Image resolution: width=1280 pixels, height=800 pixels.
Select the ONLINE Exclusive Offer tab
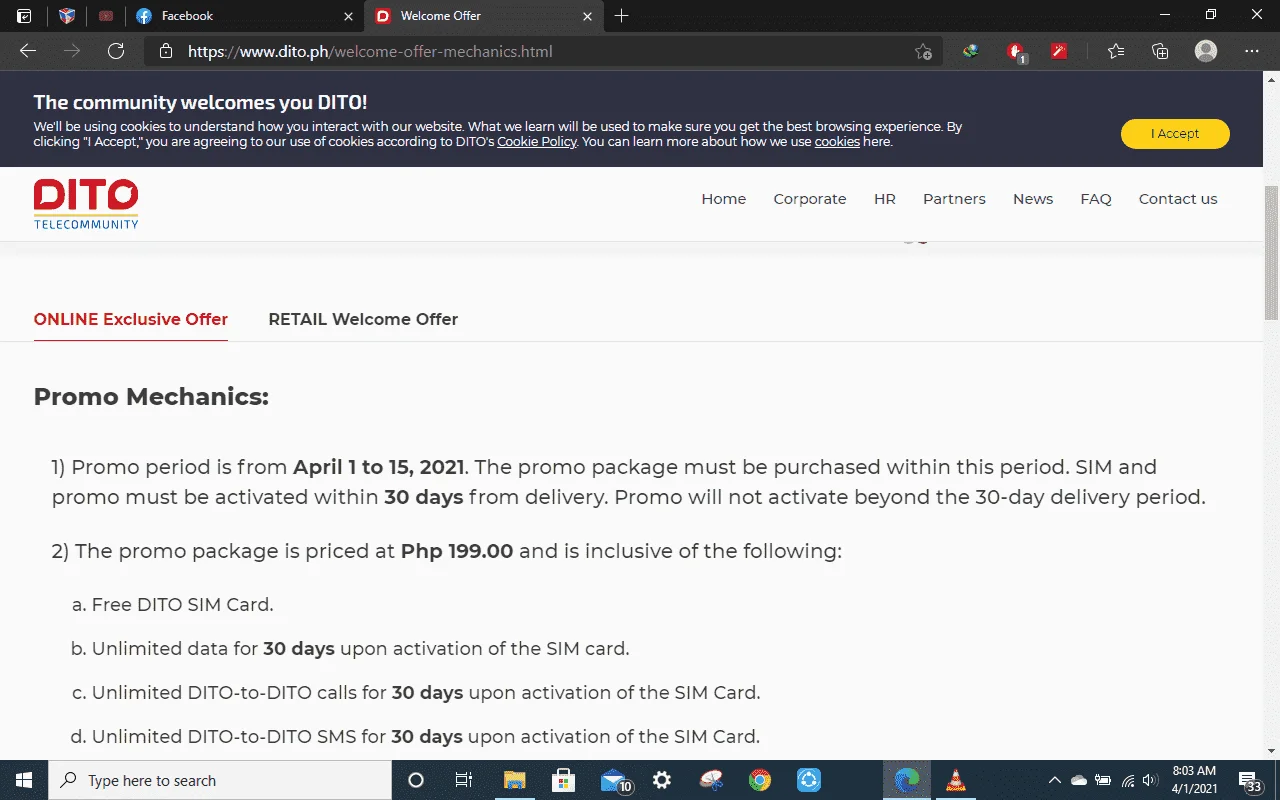coord(131,320)
